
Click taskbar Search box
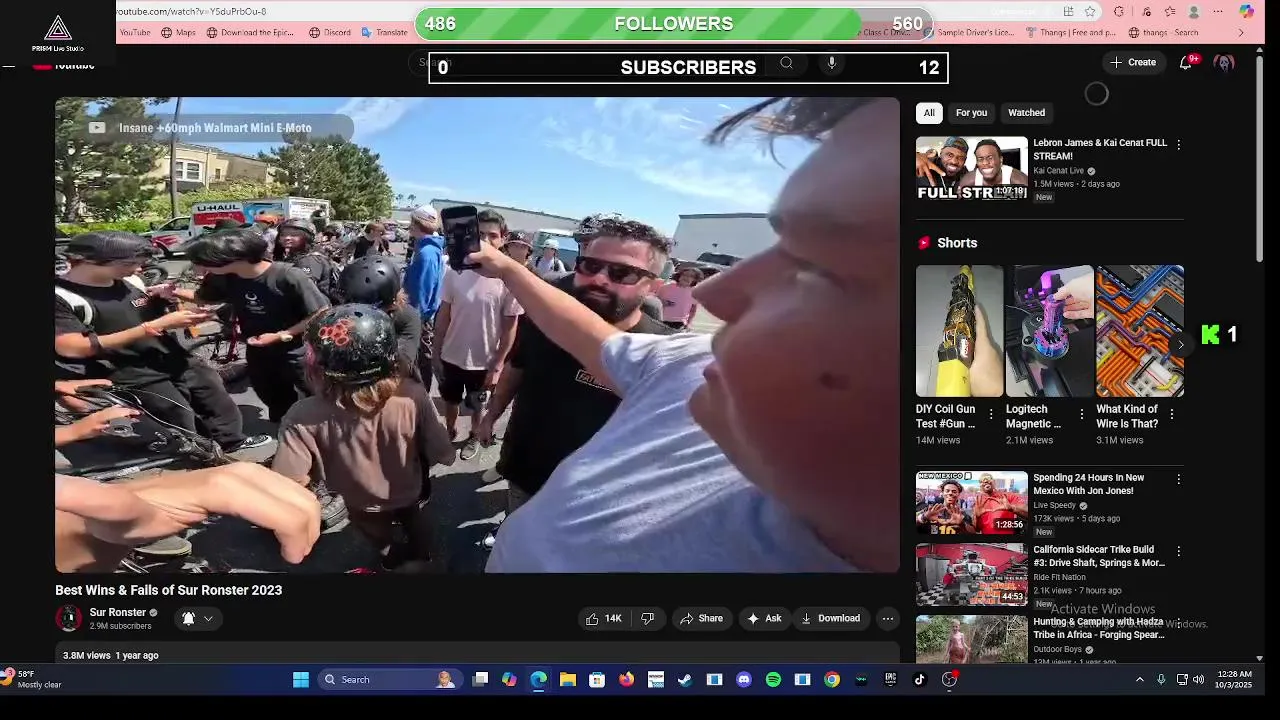390,680
